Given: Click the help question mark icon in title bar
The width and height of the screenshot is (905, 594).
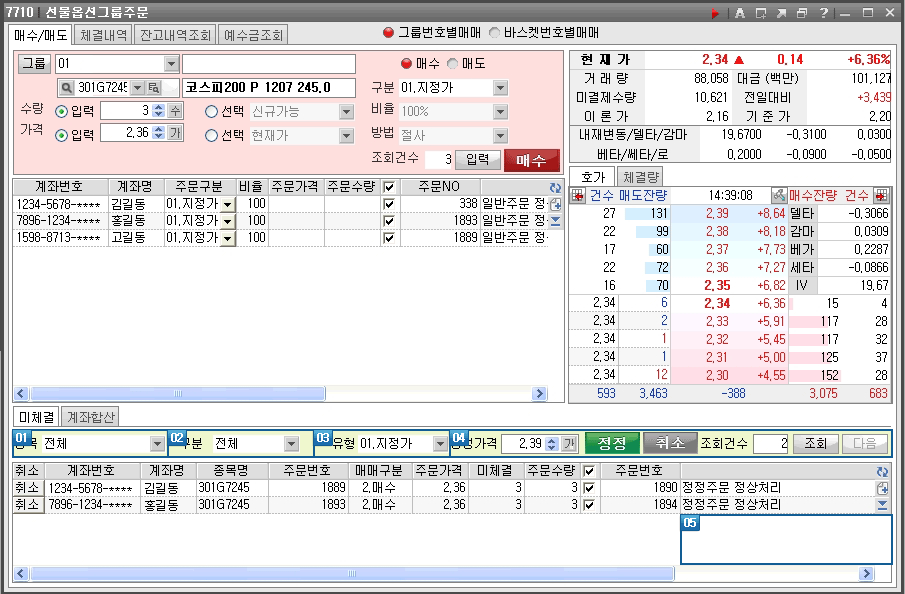Looking at the screenshot, I should [x=823, y=13].
